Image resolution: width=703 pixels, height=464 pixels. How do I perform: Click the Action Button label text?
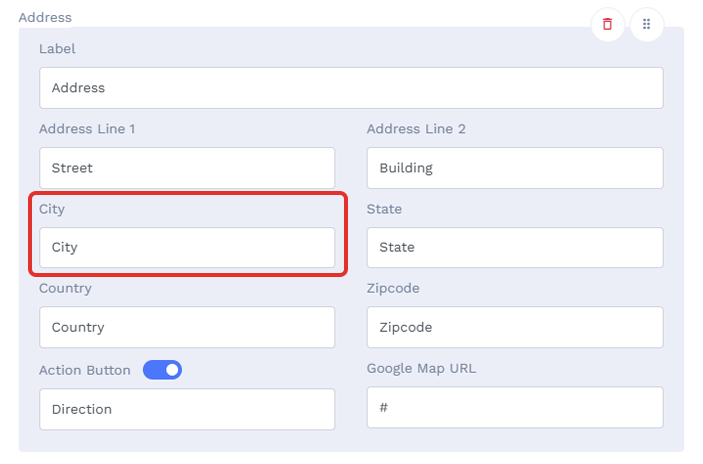85,370
